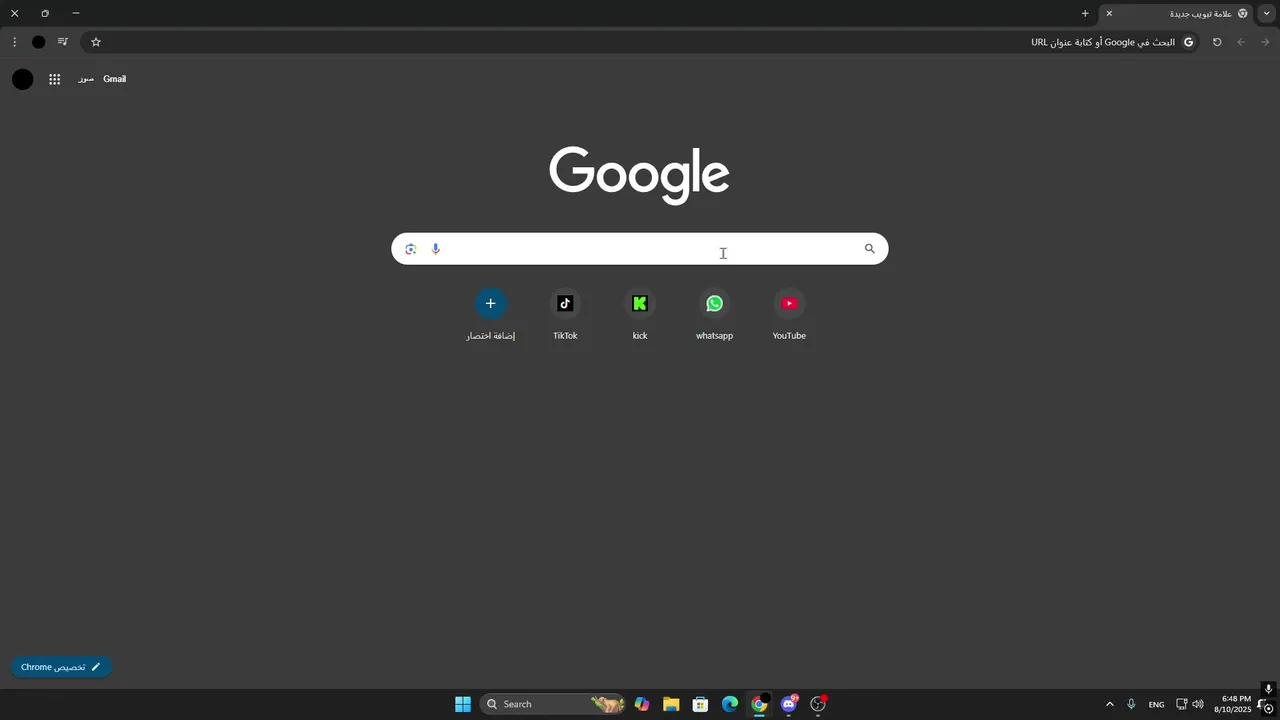The width and height of the screenshot is (1280, 720).
Task: Open the Windows Start menu
Action: tap(463, 704)
